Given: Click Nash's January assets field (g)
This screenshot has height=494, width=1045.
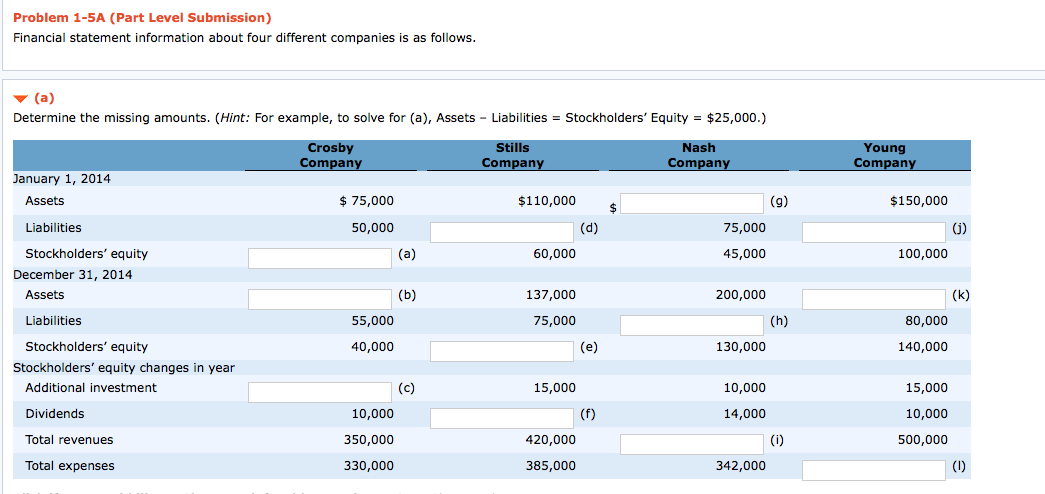Looking at the screenshot, I should 692,204.
